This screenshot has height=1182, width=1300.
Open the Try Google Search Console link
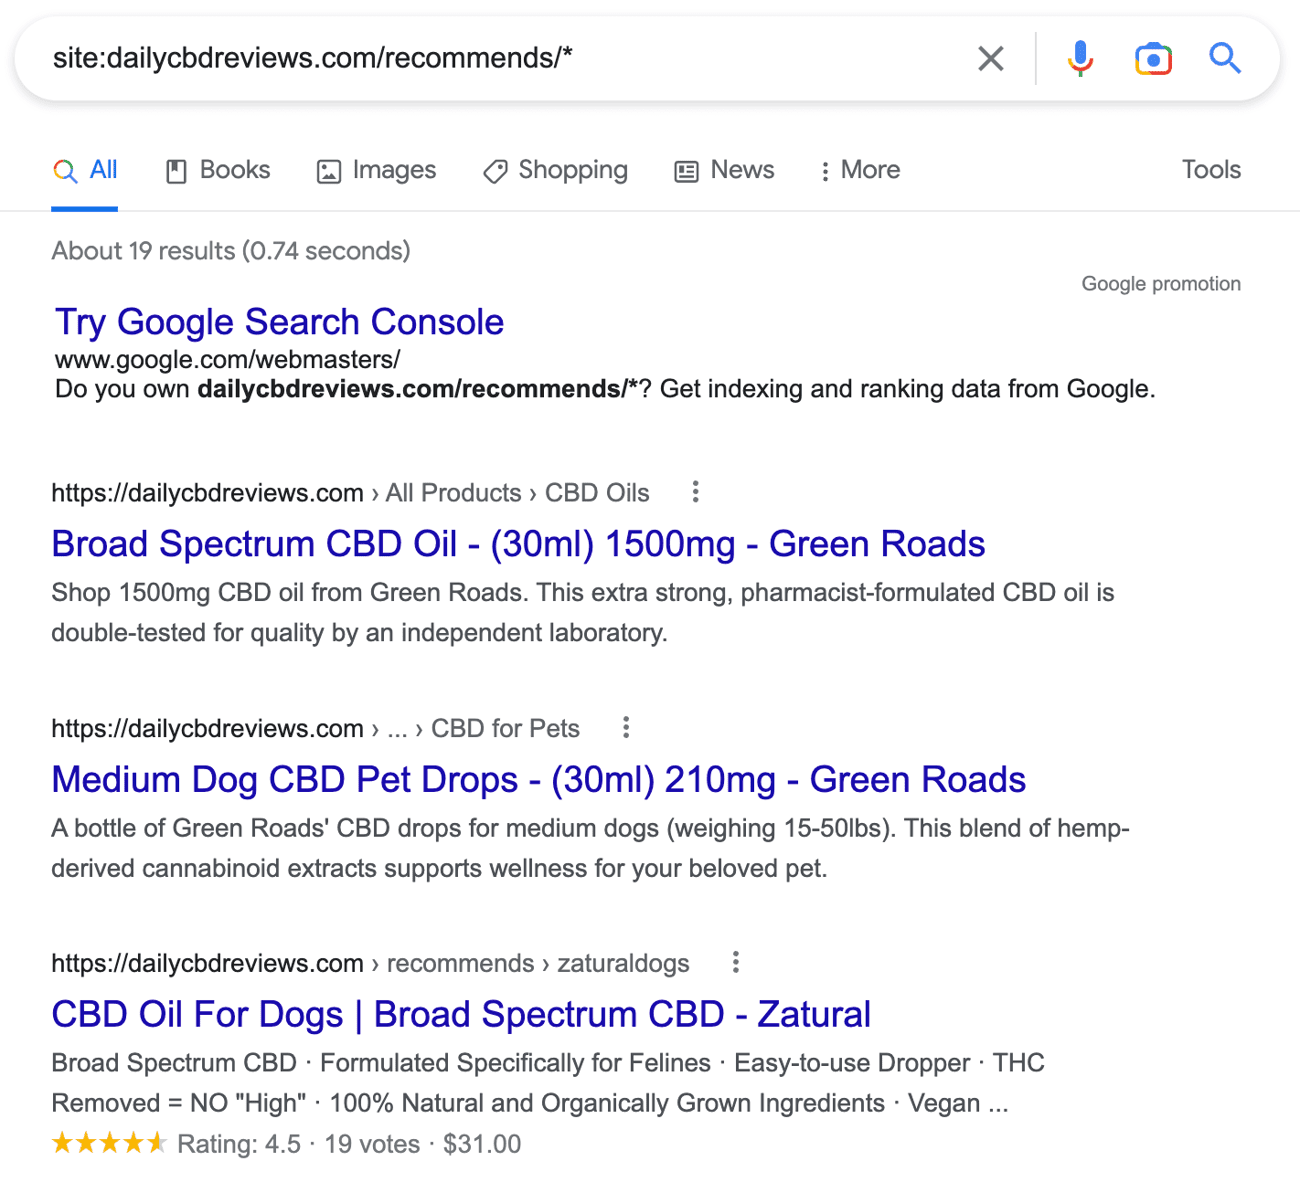click(279, 322)
